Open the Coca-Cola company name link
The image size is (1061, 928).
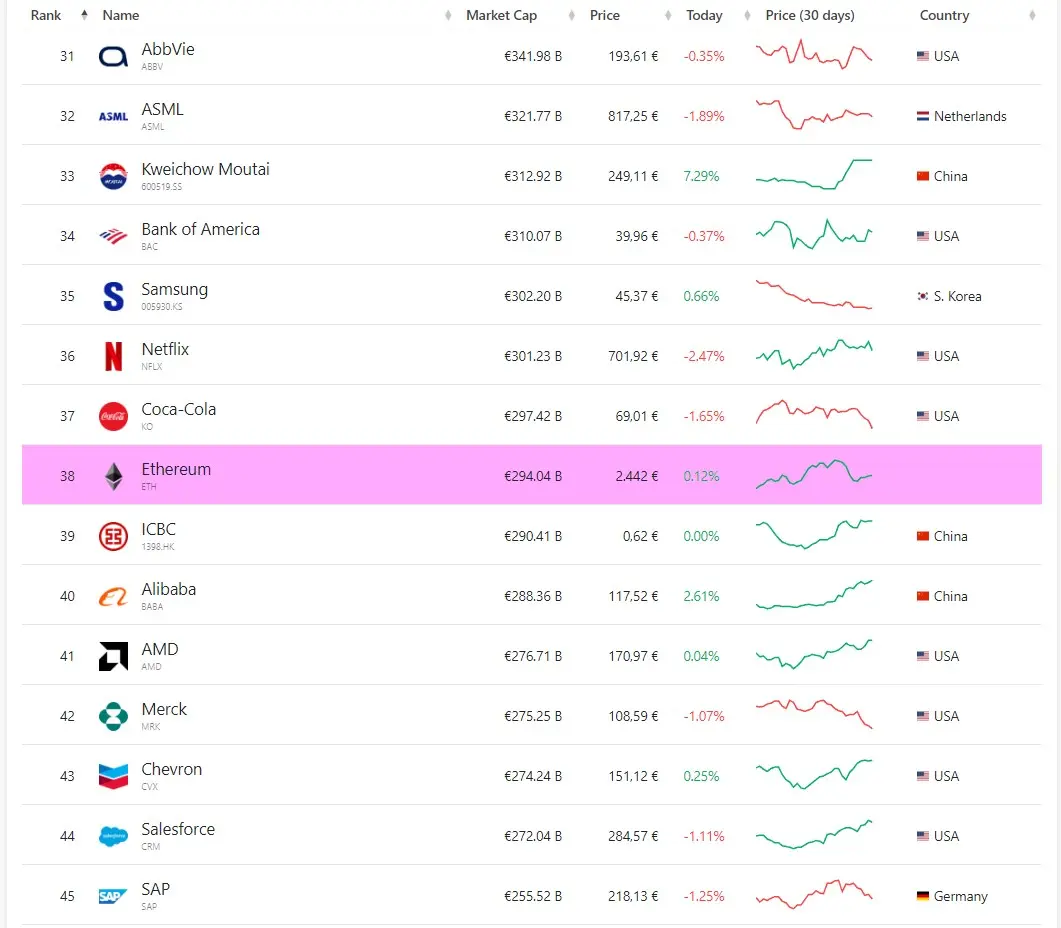click(x=179, y=409)
